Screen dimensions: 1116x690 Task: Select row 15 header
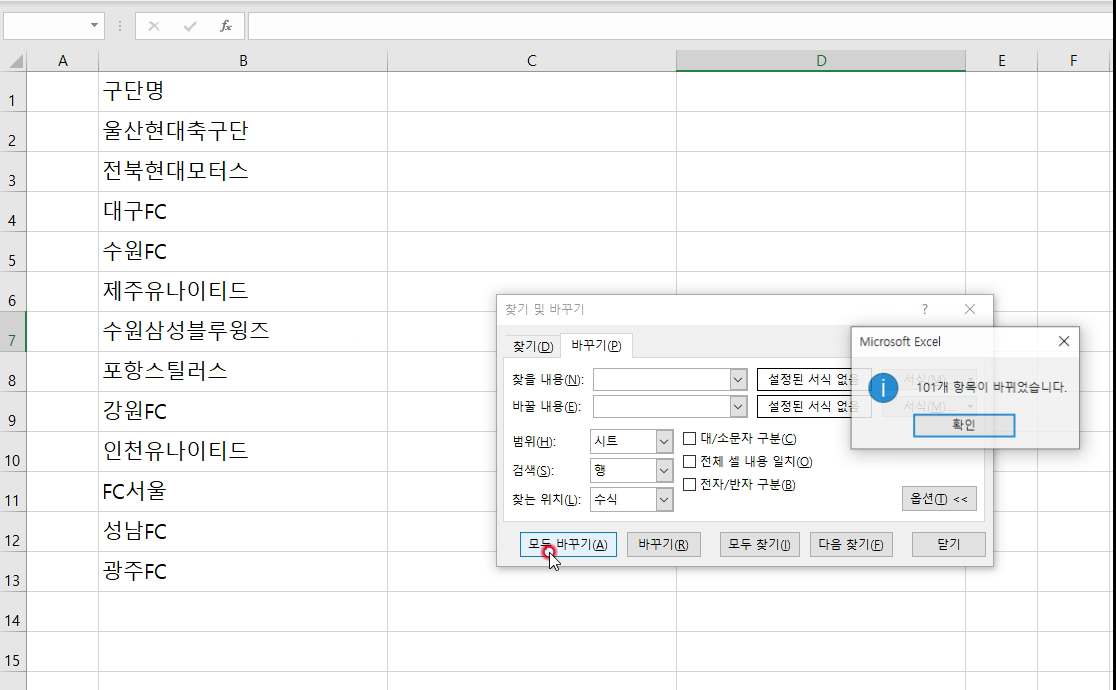pyautogui.click(x=13, y=652)
